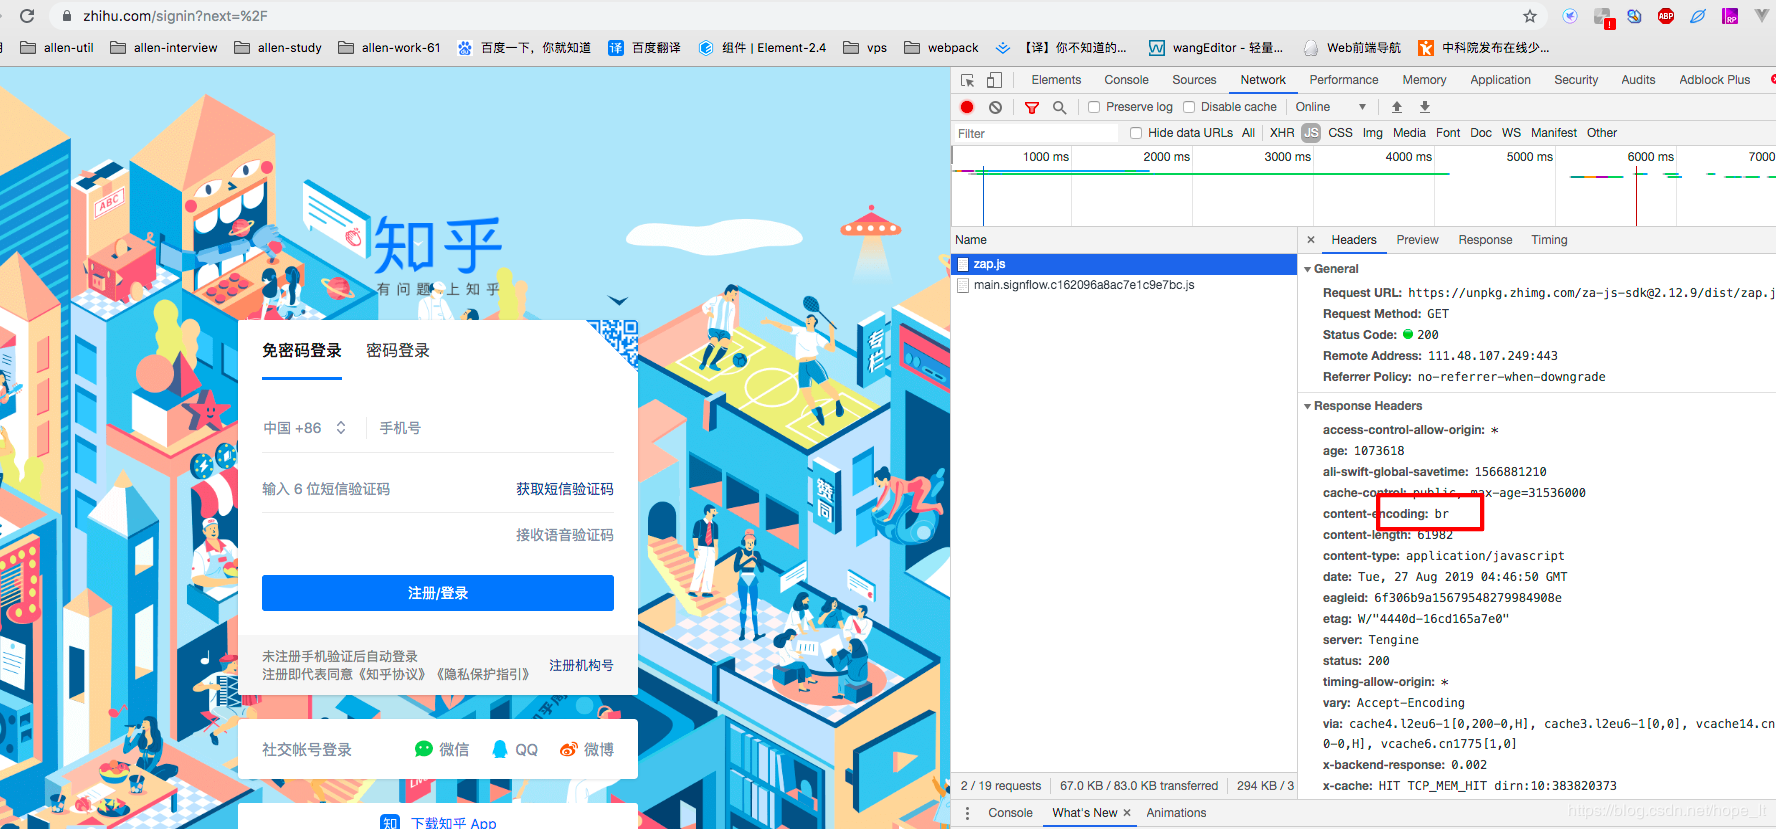Activate the DevTools inspect element picker
The height and width of the screenshot is (829, 1776).
[x=967, y=80]
